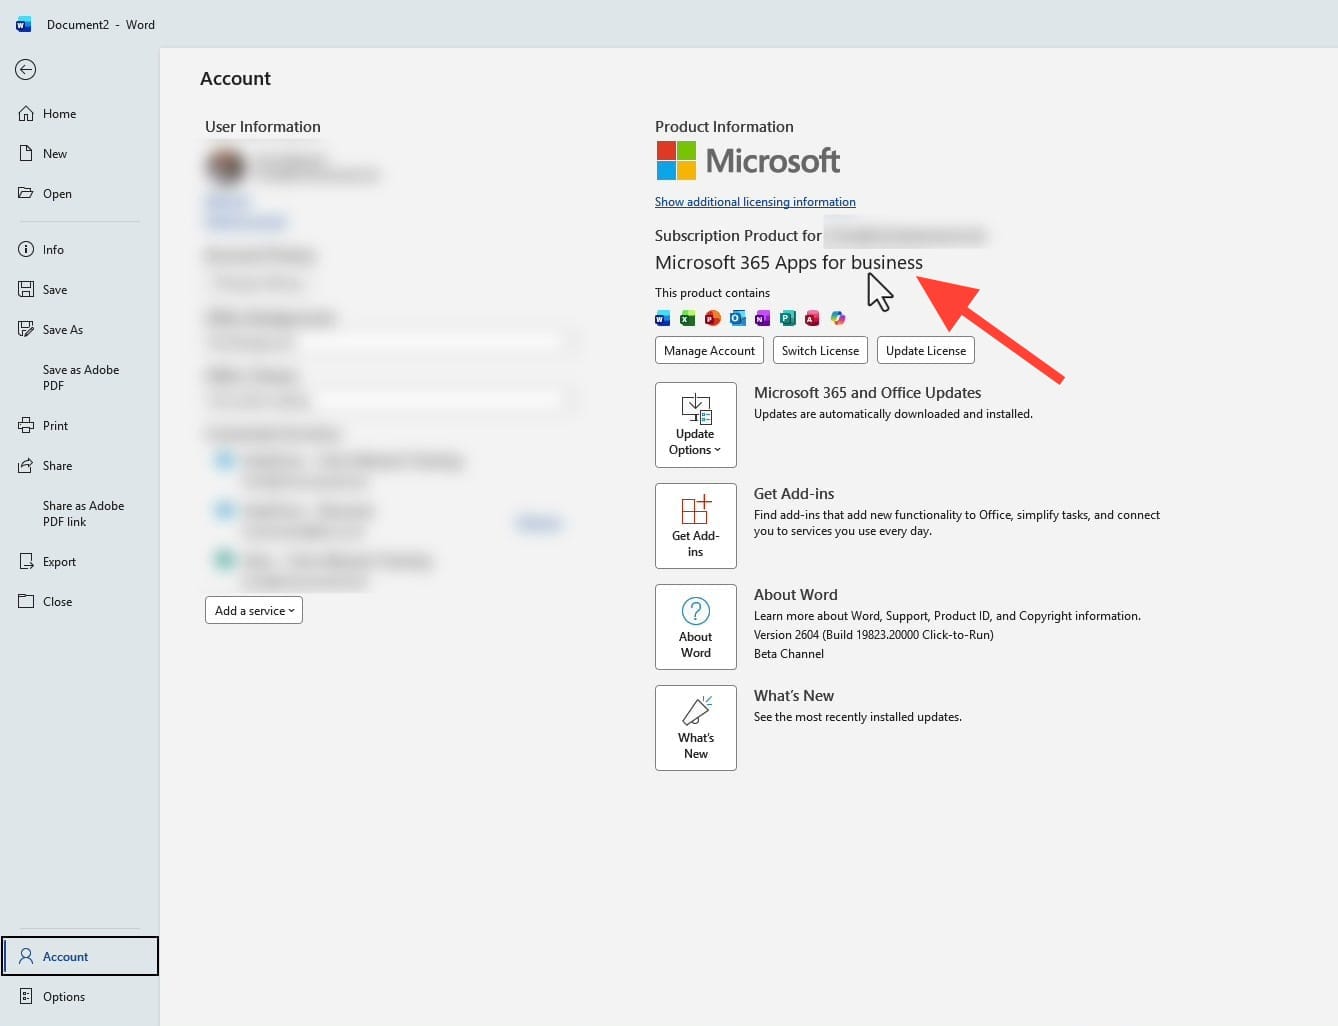Select the Copilot icon
This screenshot has width=1338, height=1026.
click(838, 318)
